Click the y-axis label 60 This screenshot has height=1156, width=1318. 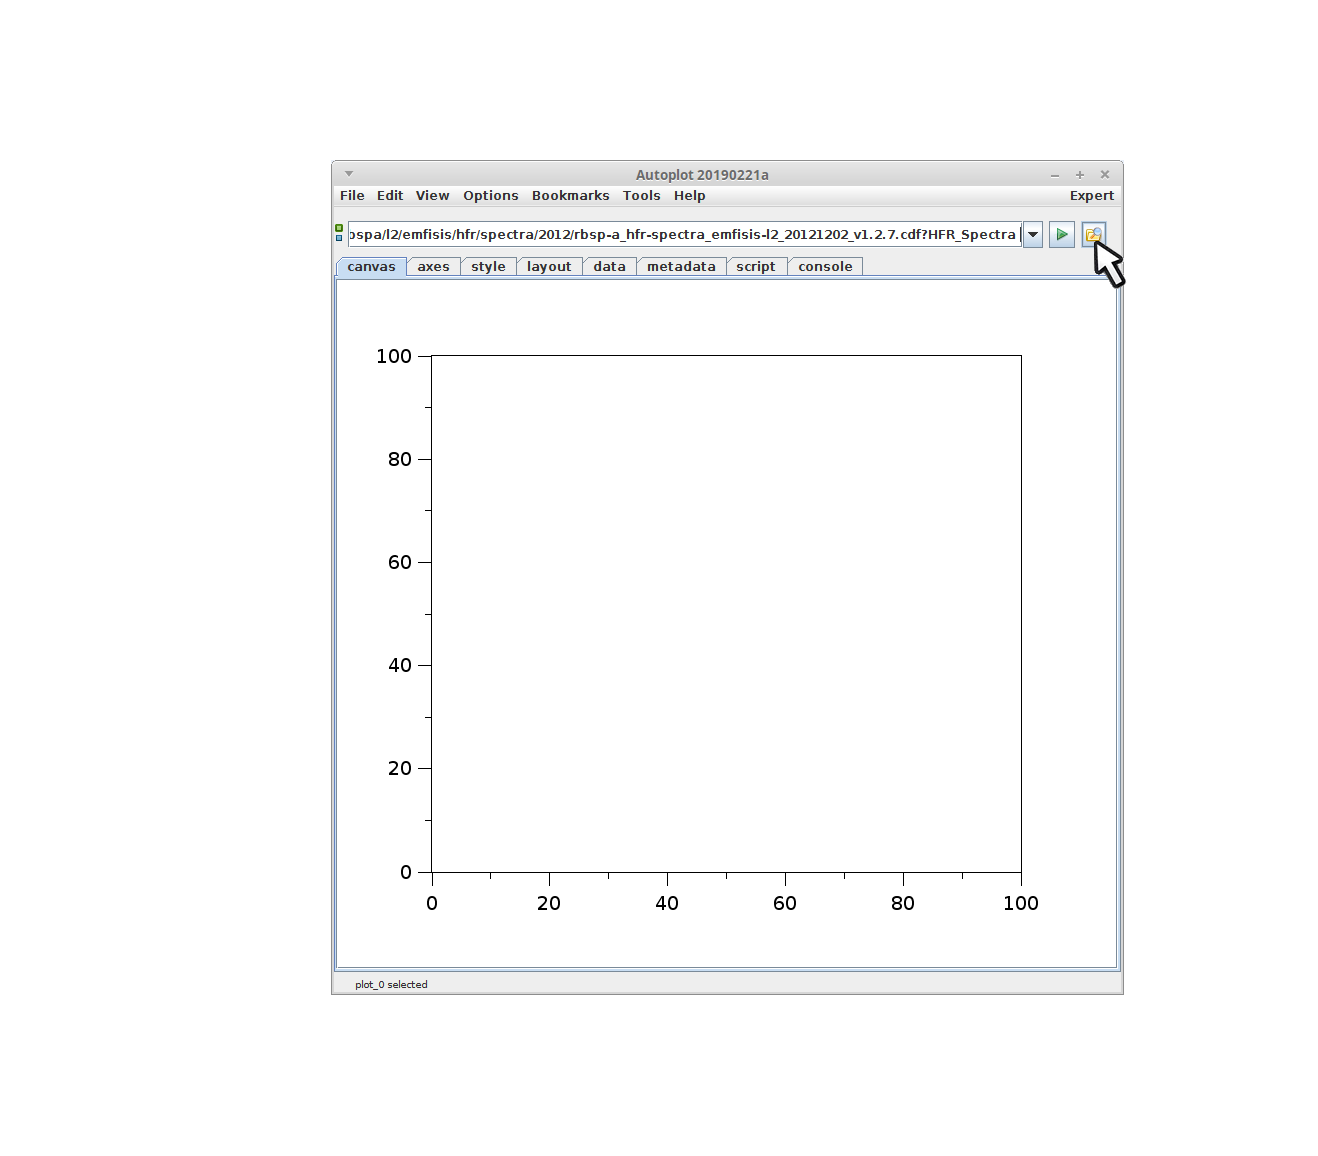[x=400, y=562]
